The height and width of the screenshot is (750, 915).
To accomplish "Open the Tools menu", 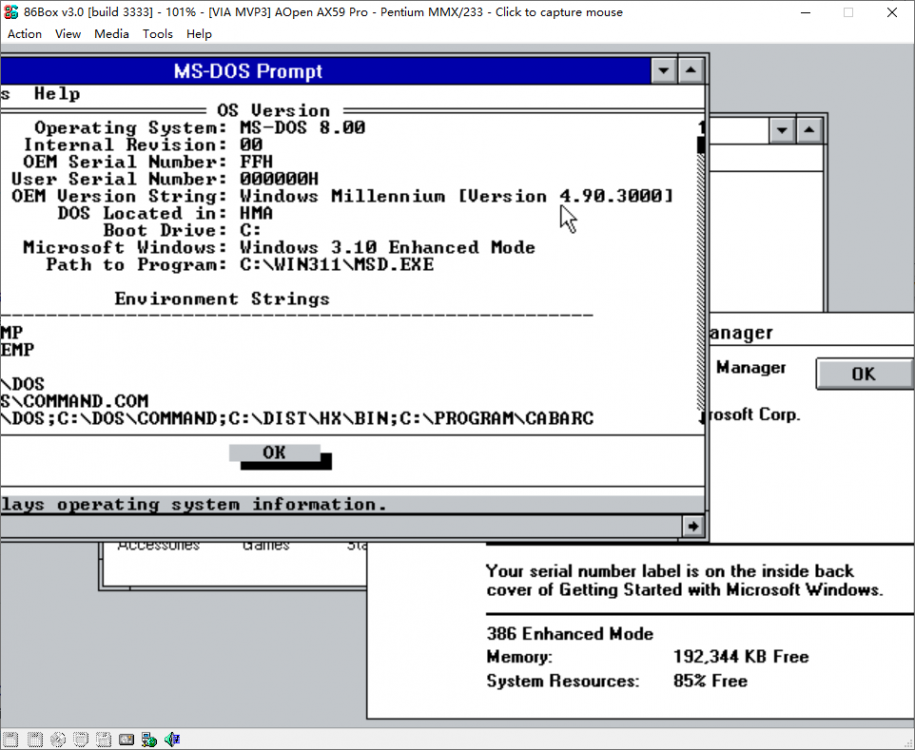I will 157,33.
